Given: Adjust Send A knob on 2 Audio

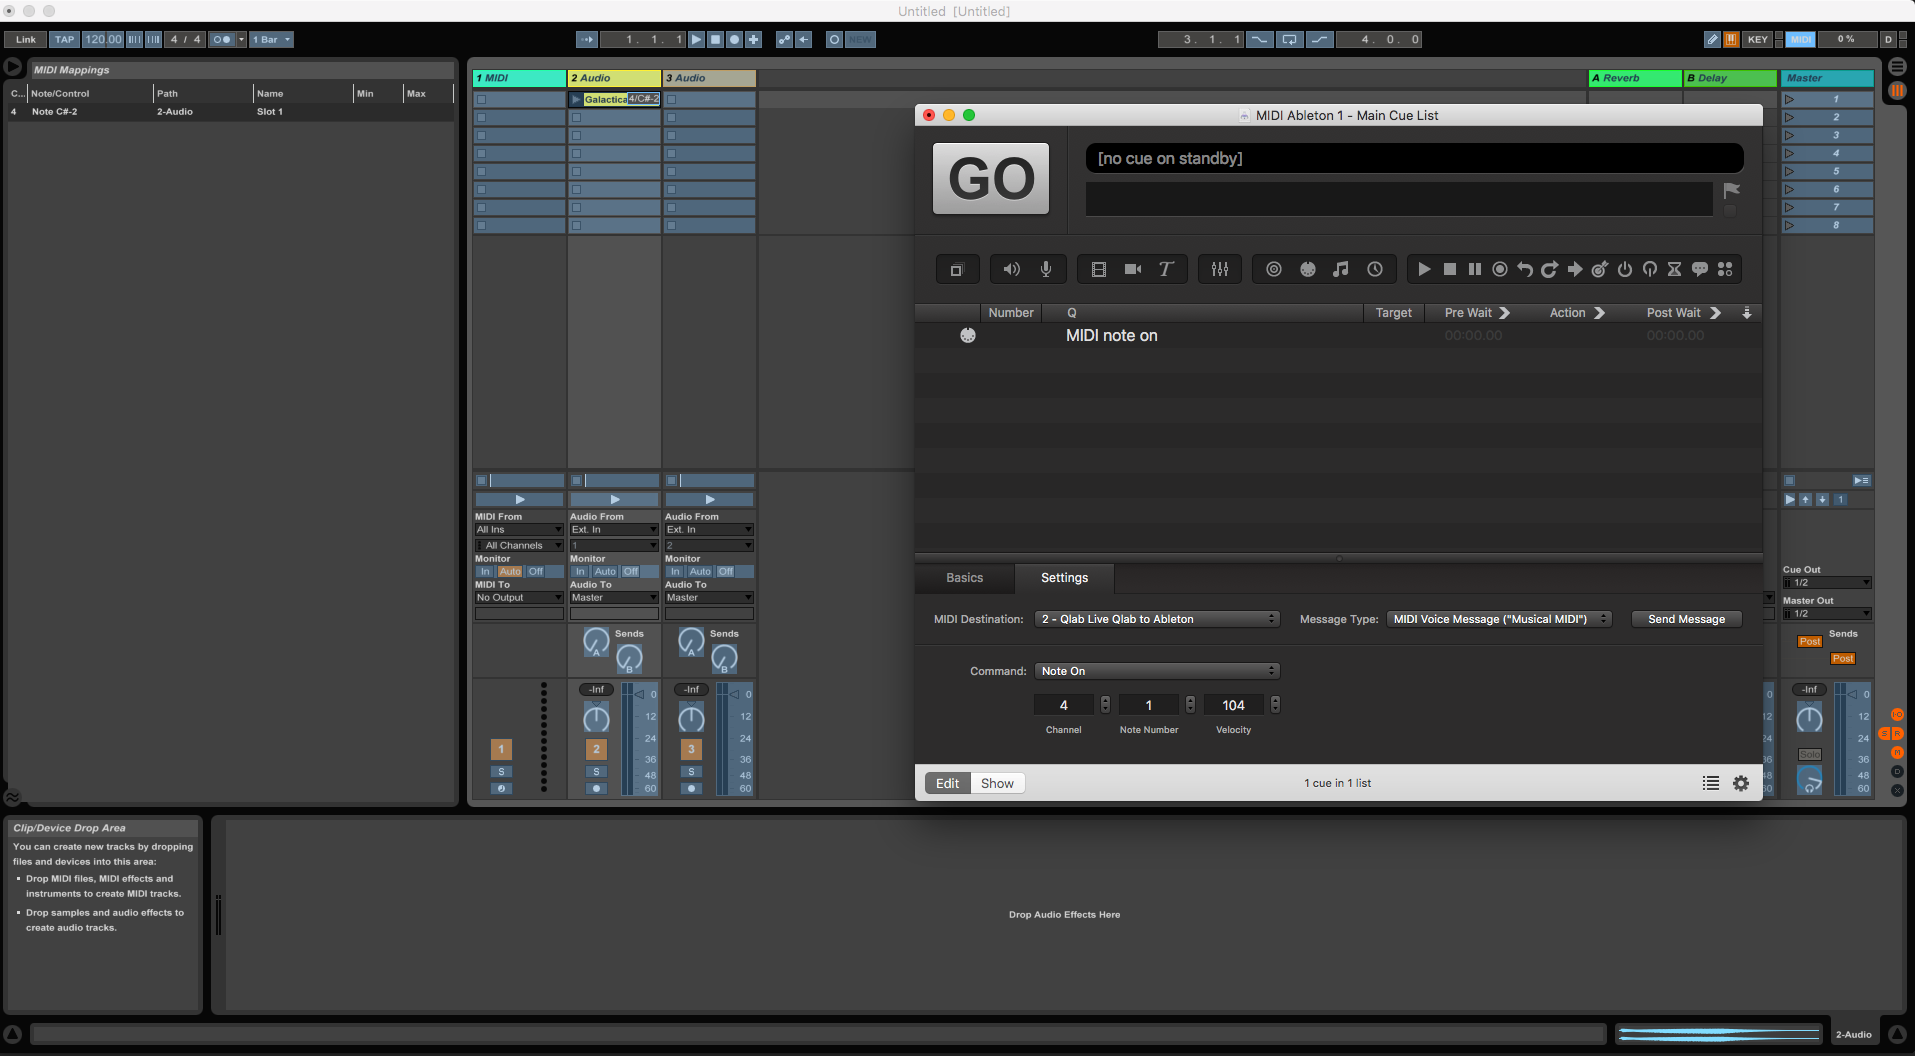Looking at the screenshot, I should (x=596, y=642).
